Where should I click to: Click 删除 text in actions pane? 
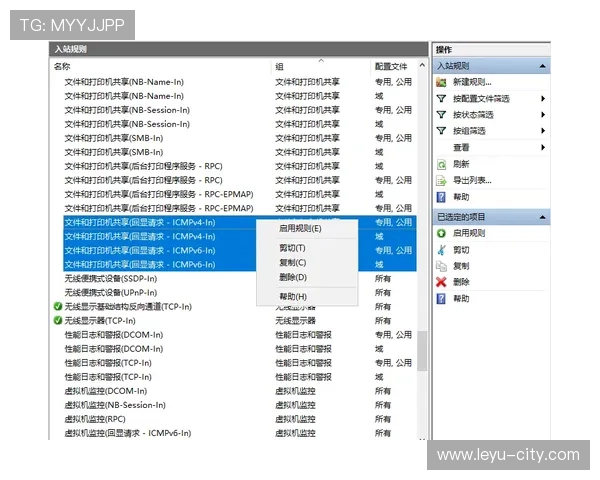click(461, 282)
